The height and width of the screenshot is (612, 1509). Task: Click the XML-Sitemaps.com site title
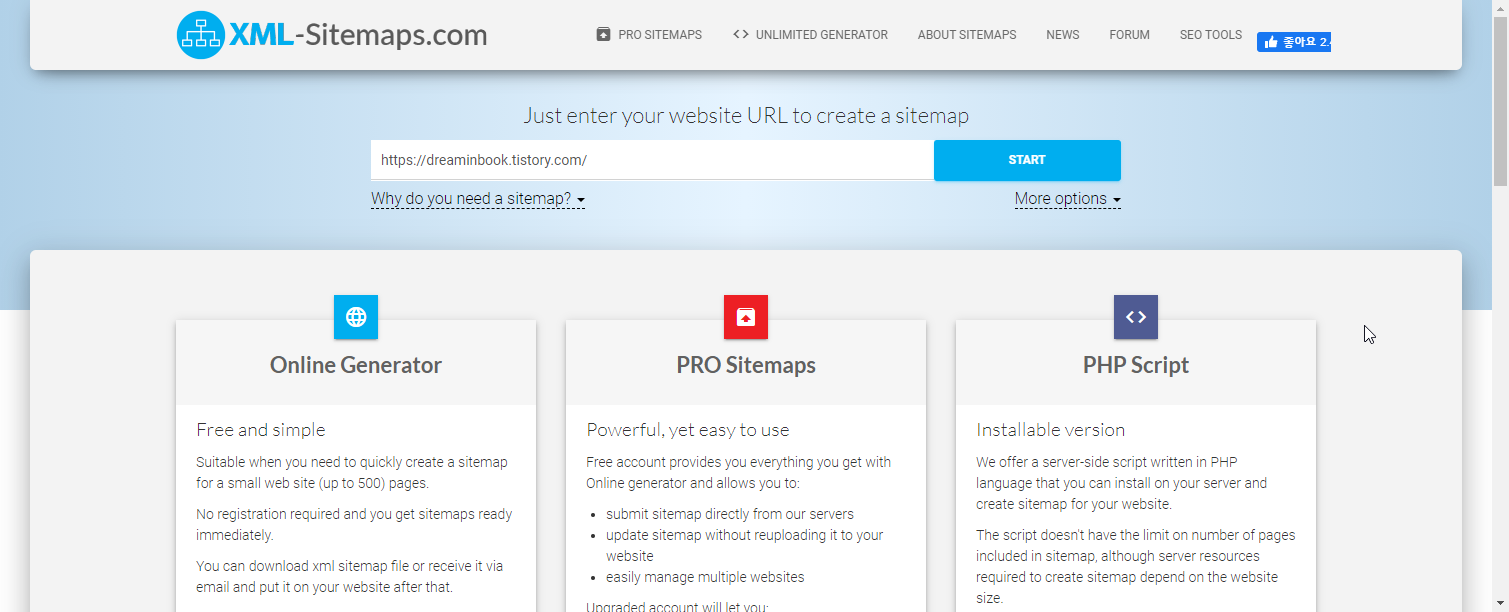coord(358,35)
